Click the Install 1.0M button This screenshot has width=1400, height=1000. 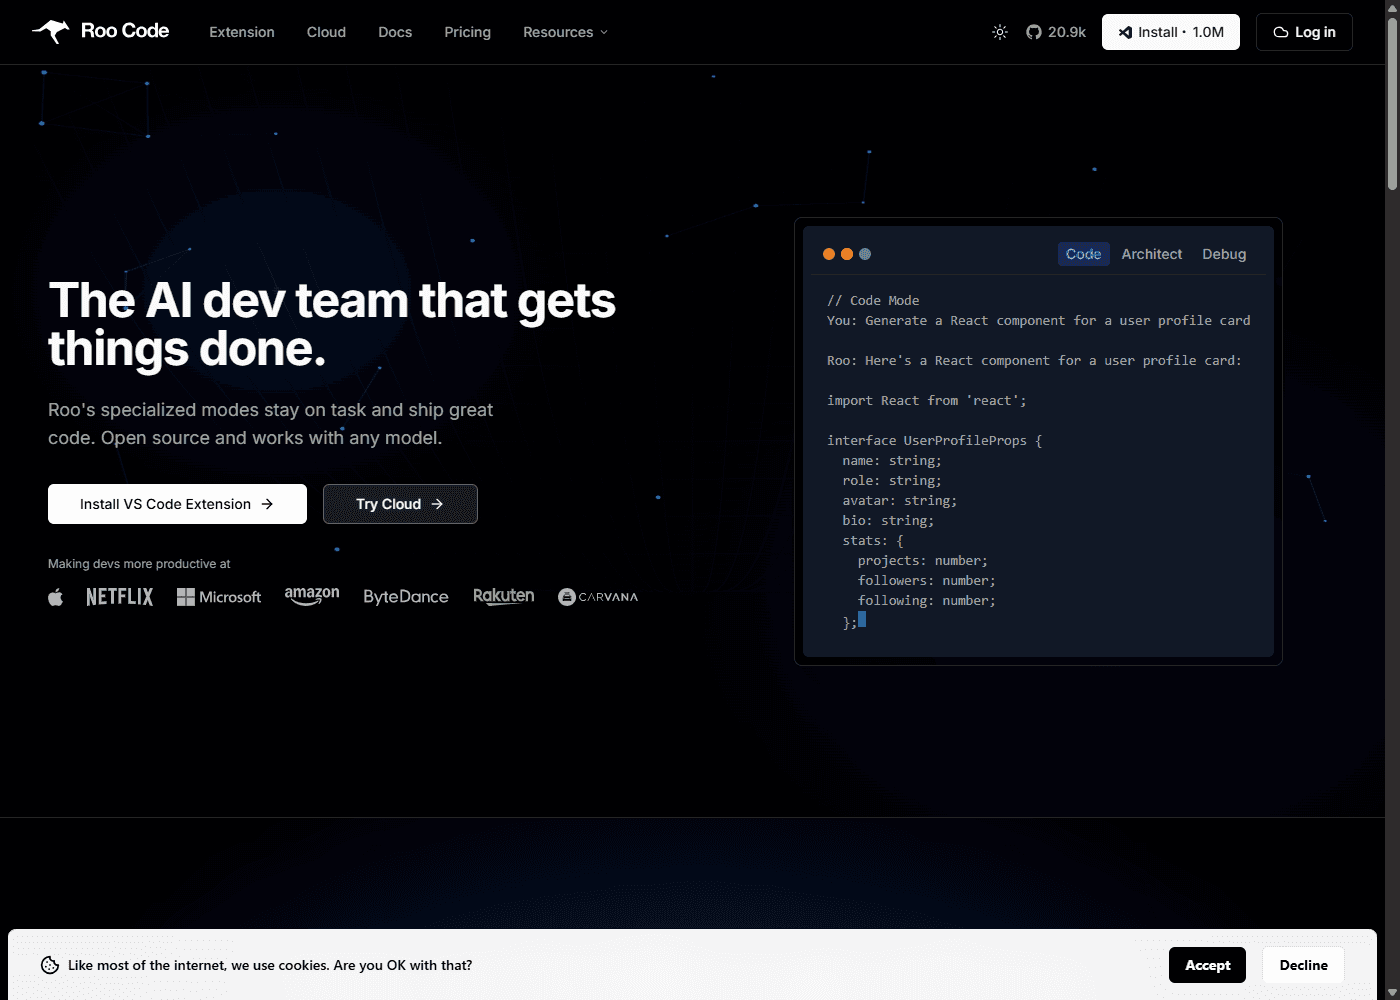point(1171,32)
